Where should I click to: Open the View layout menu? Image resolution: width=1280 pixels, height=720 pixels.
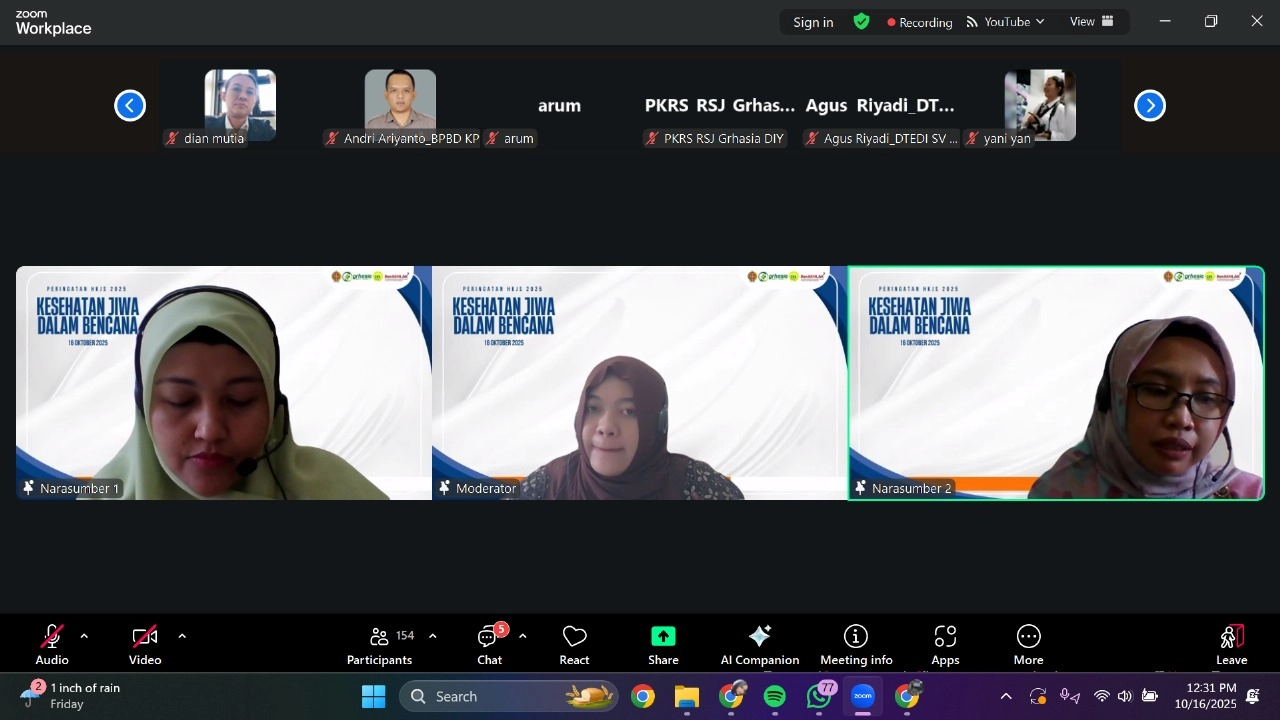1091,22
